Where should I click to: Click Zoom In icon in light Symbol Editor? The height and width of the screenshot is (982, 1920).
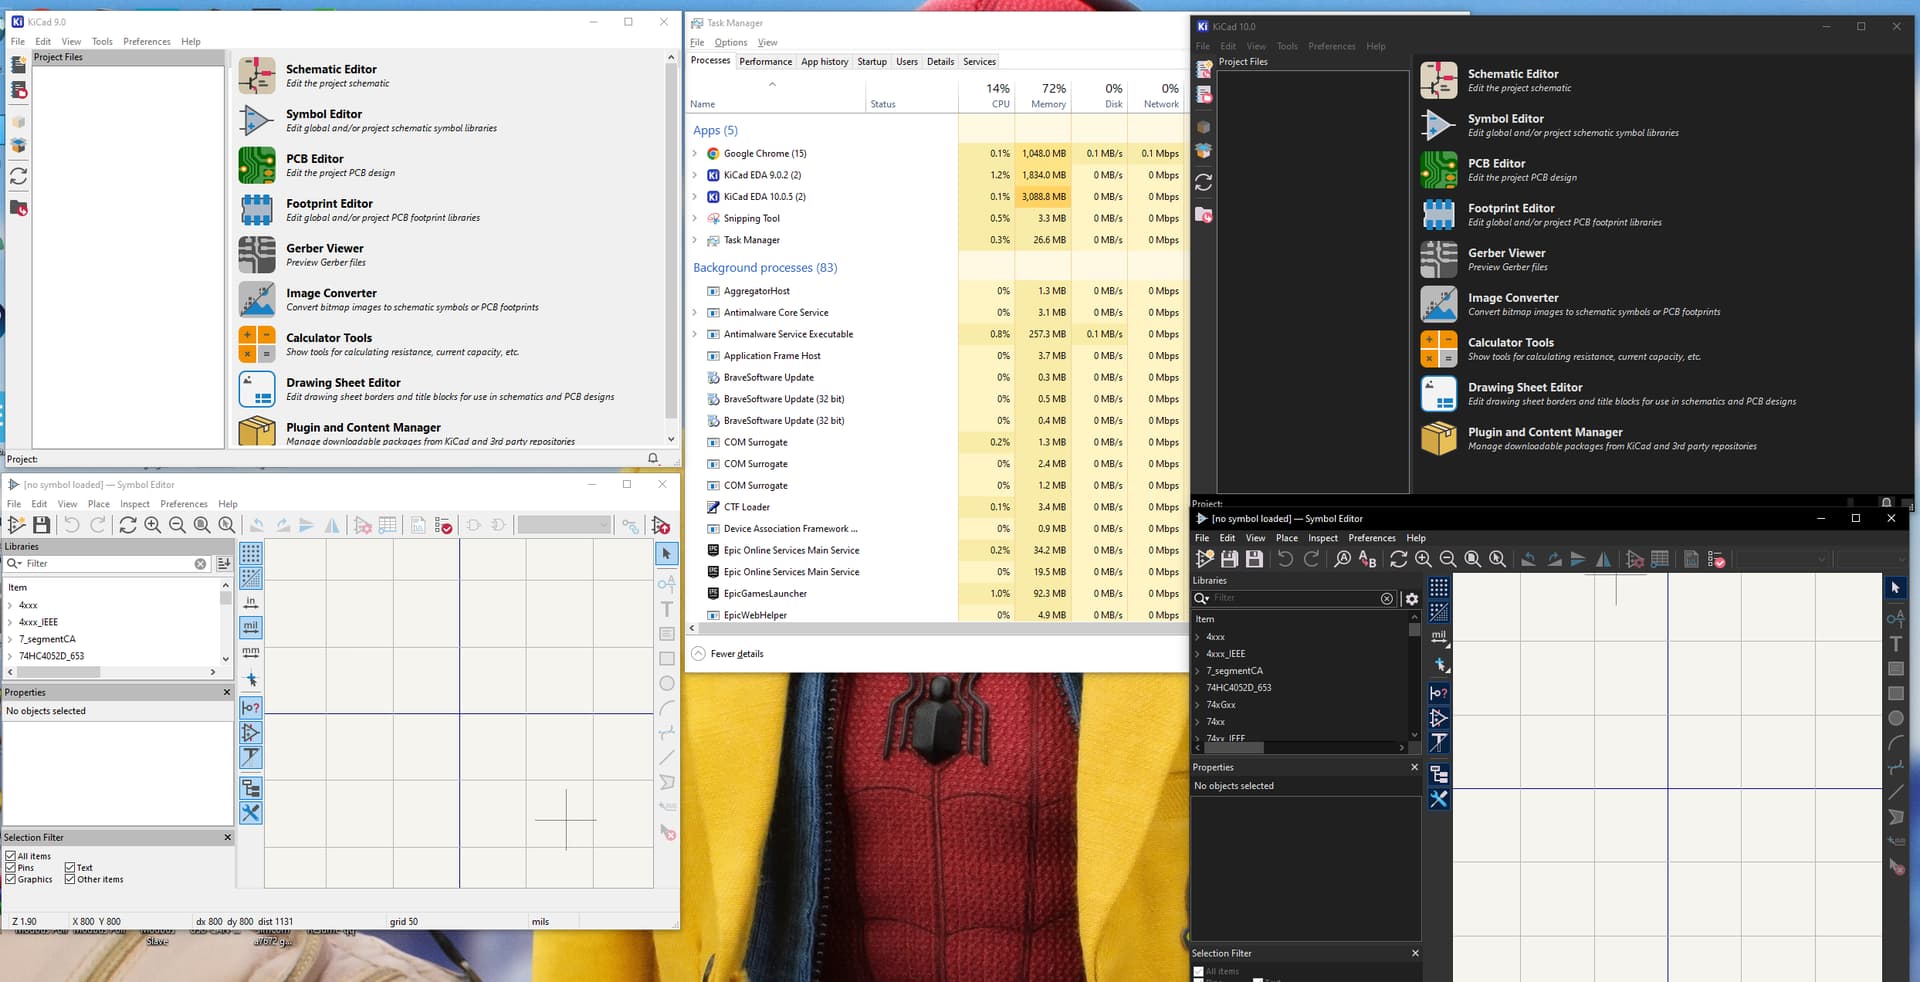coord(153,525)
